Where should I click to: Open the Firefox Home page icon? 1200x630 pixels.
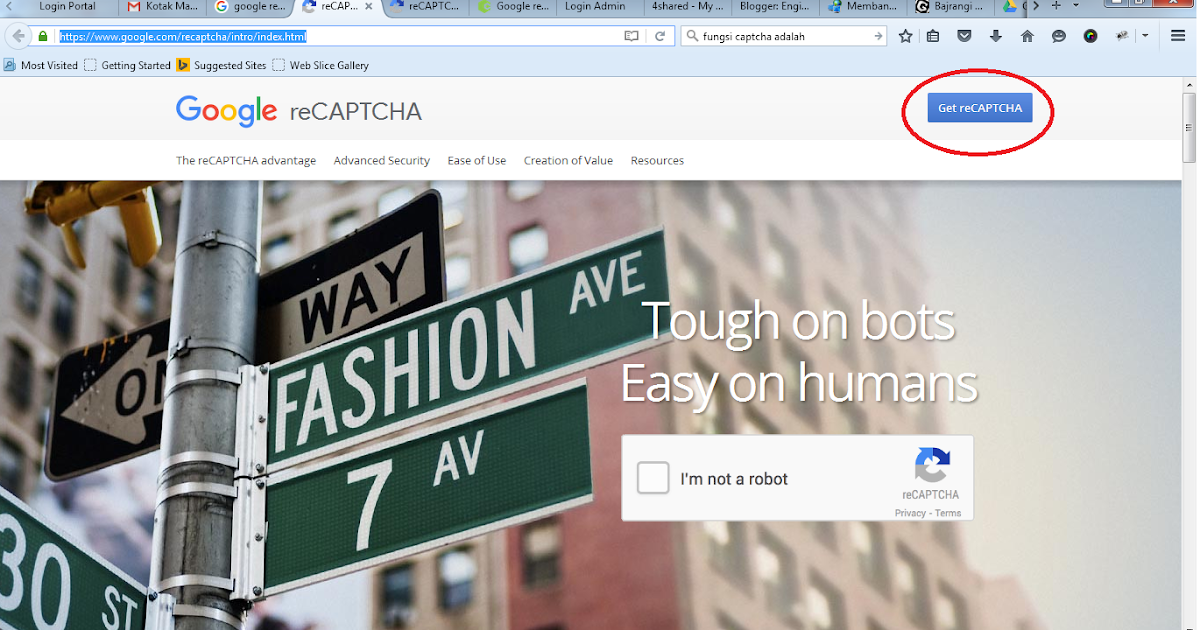(x=1027, y=36)
